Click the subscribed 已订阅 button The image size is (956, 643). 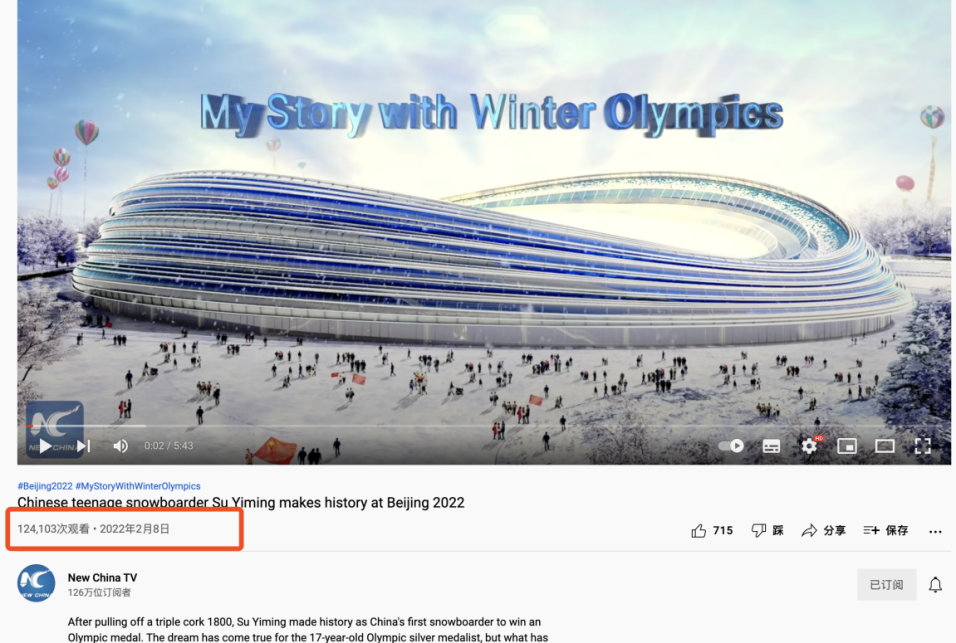point(886,585)
